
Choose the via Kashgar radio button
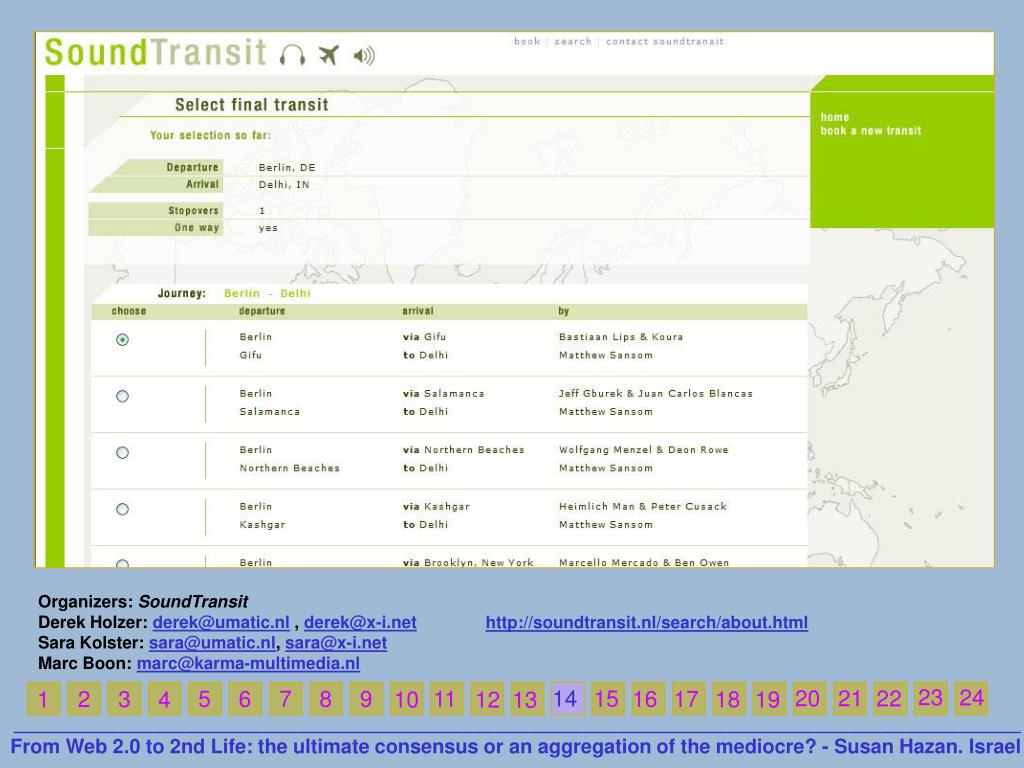tap(122, 509)
